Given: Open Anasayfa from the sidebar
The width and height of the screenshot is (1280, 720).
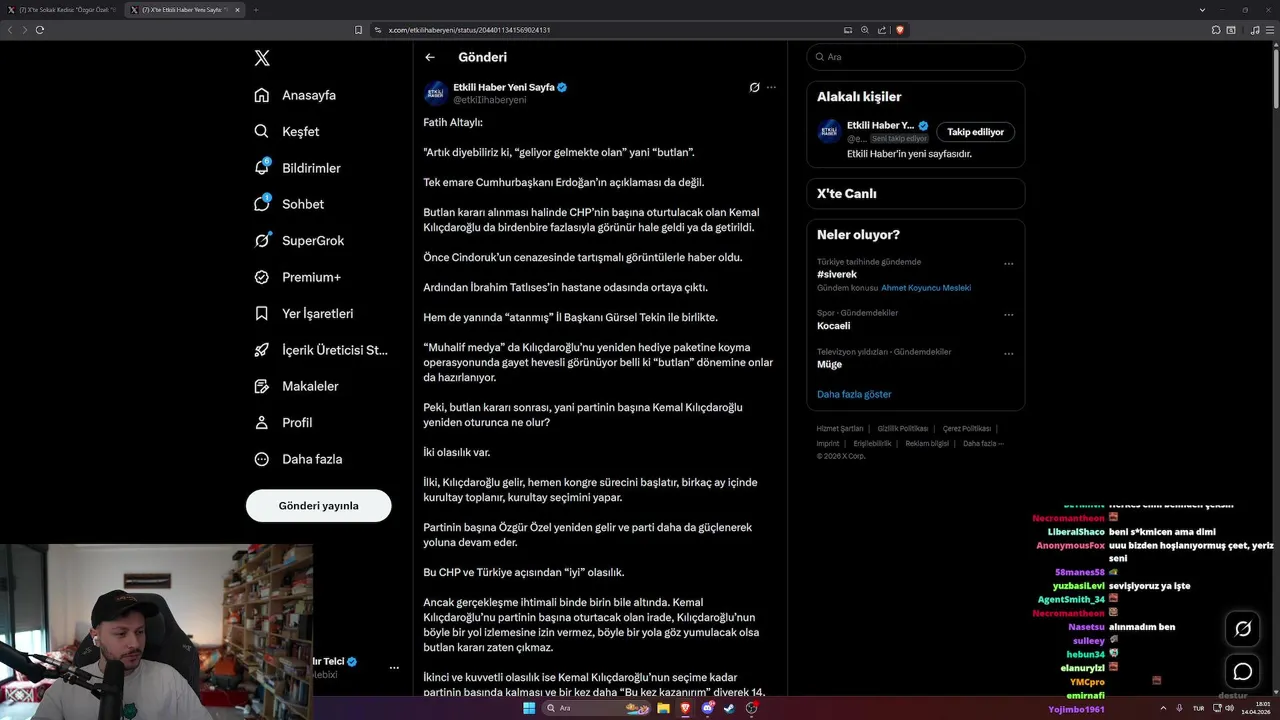Looking at the screenshot, I should 295,95.
